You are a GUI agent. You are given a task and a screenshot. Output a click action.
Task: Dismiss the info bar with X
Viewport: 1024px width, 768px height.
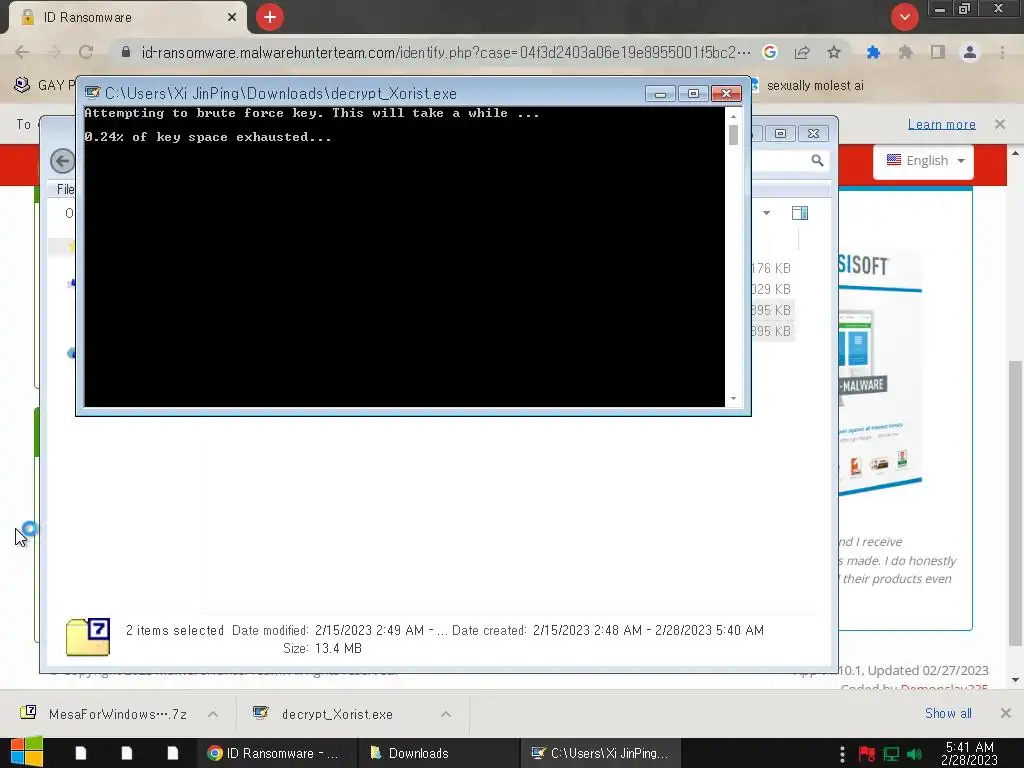[999, 124]
